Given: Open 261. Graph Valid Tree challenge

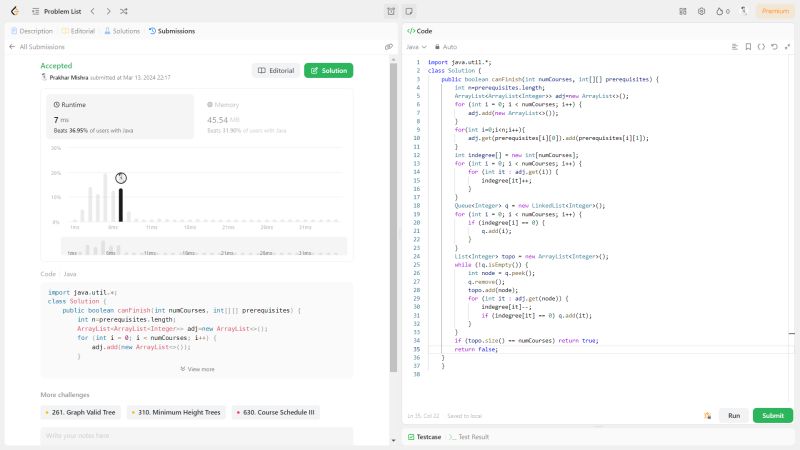Looking at the screenshot, I should 81,412.
